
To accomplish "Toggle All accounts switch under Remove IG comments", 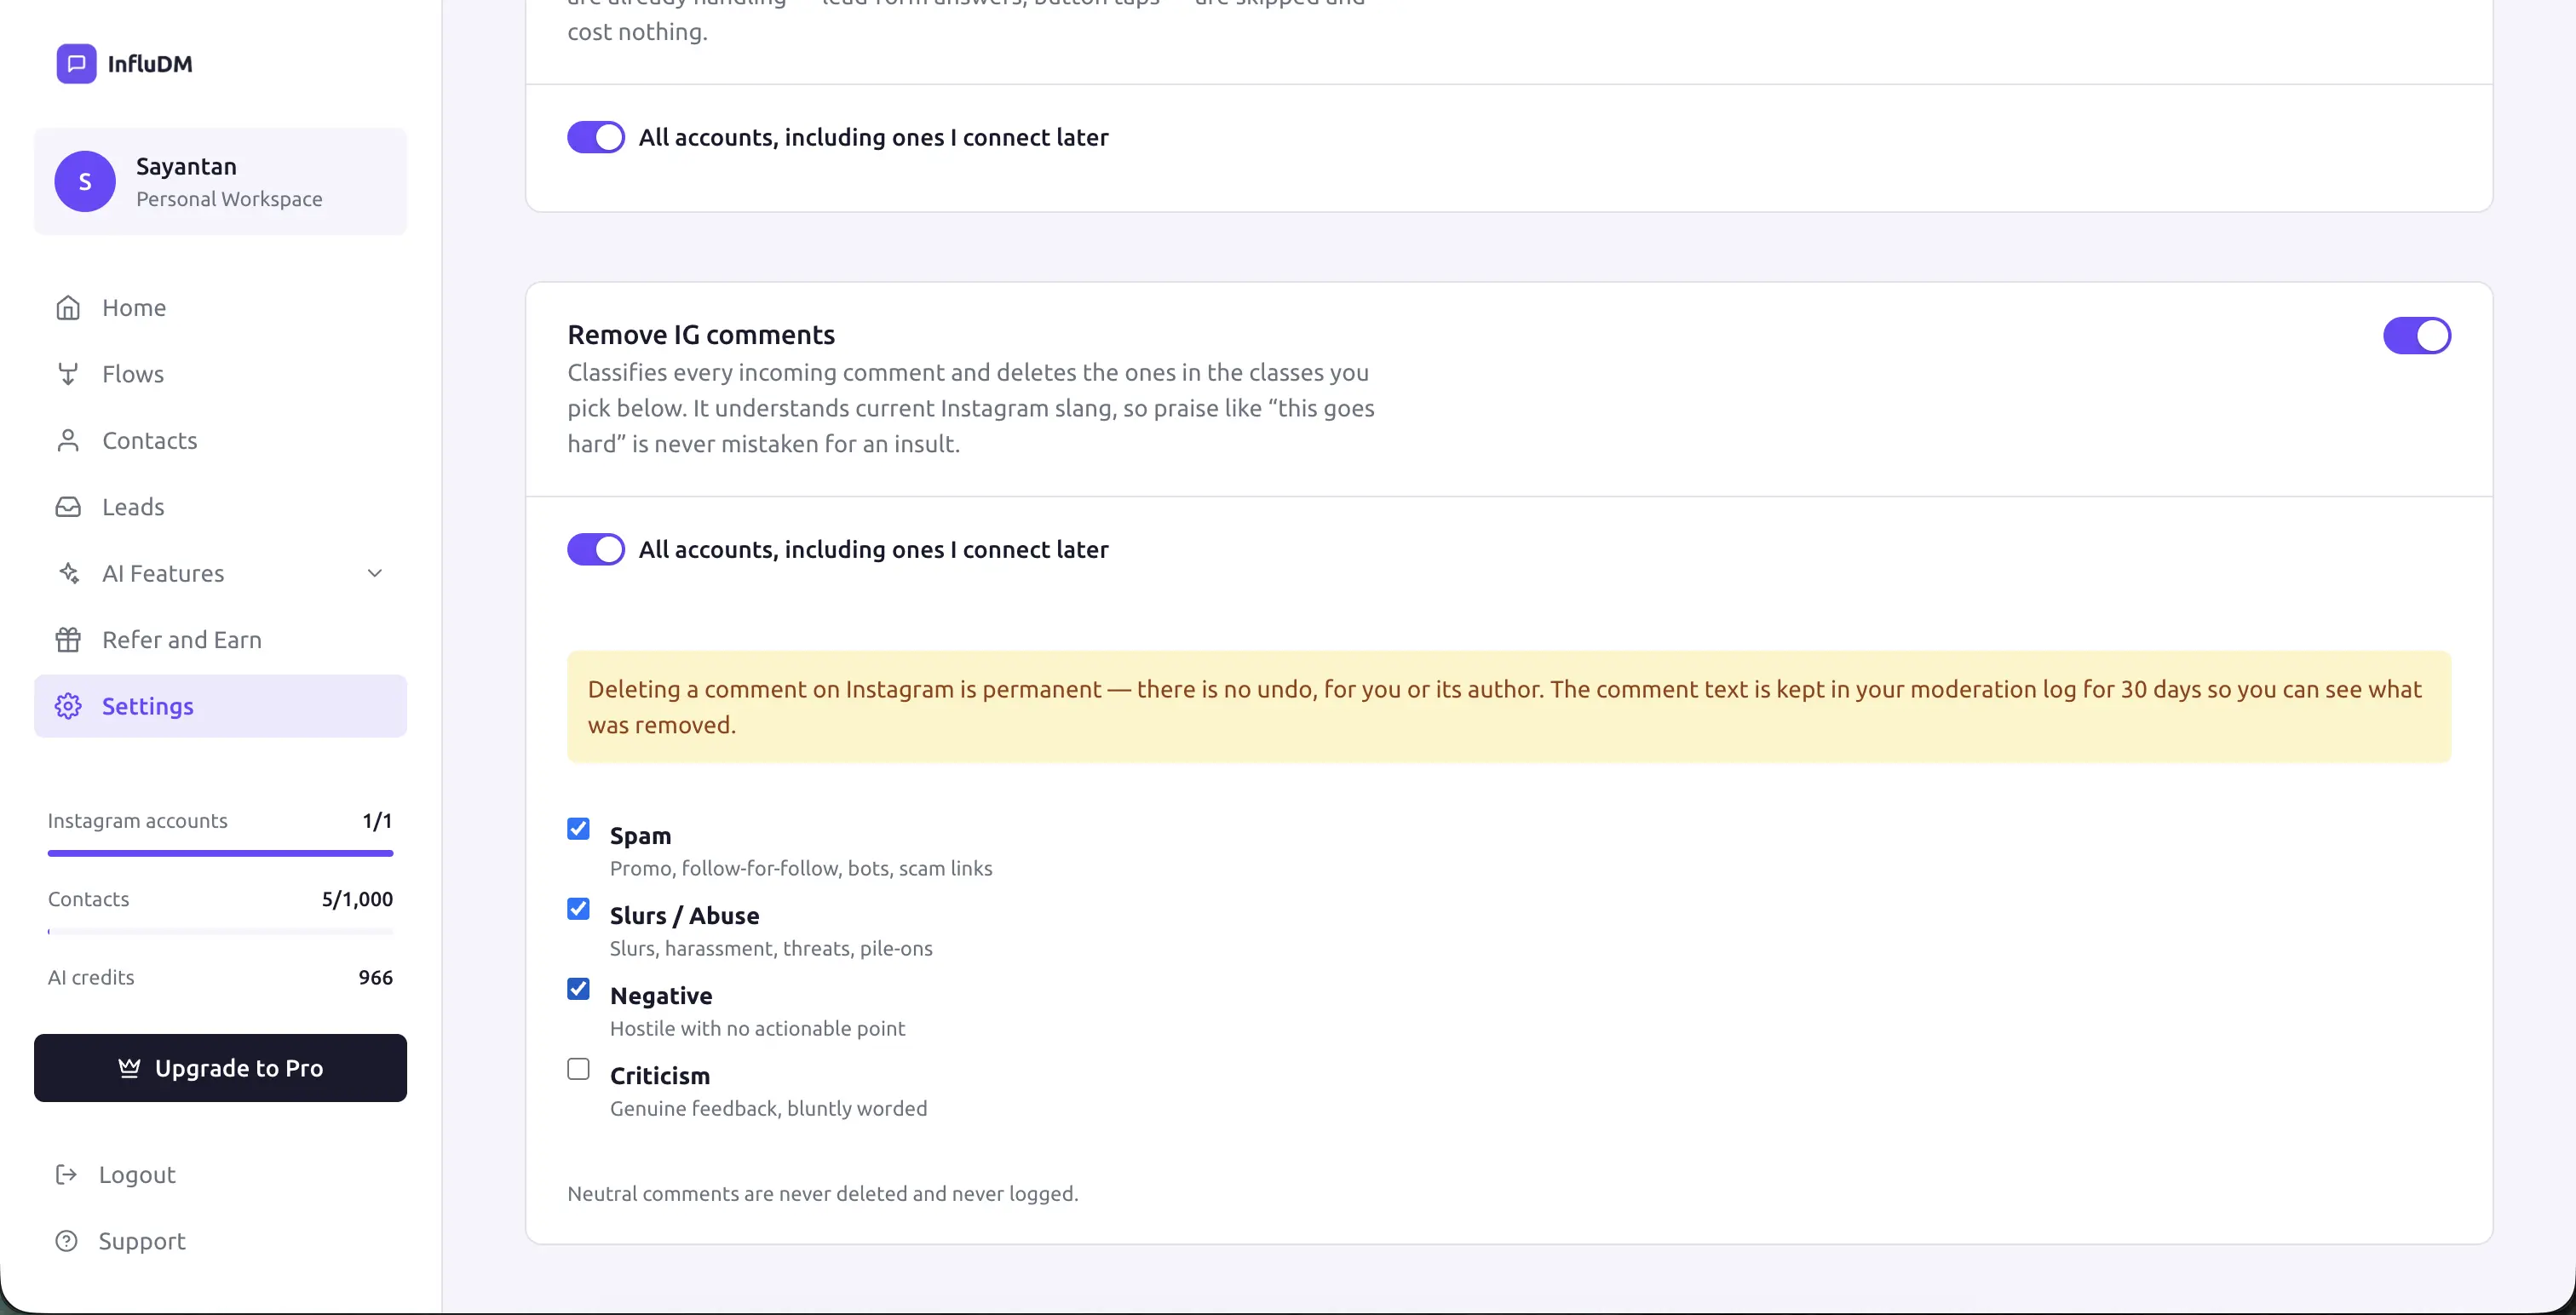I will (x=596, y=549).
